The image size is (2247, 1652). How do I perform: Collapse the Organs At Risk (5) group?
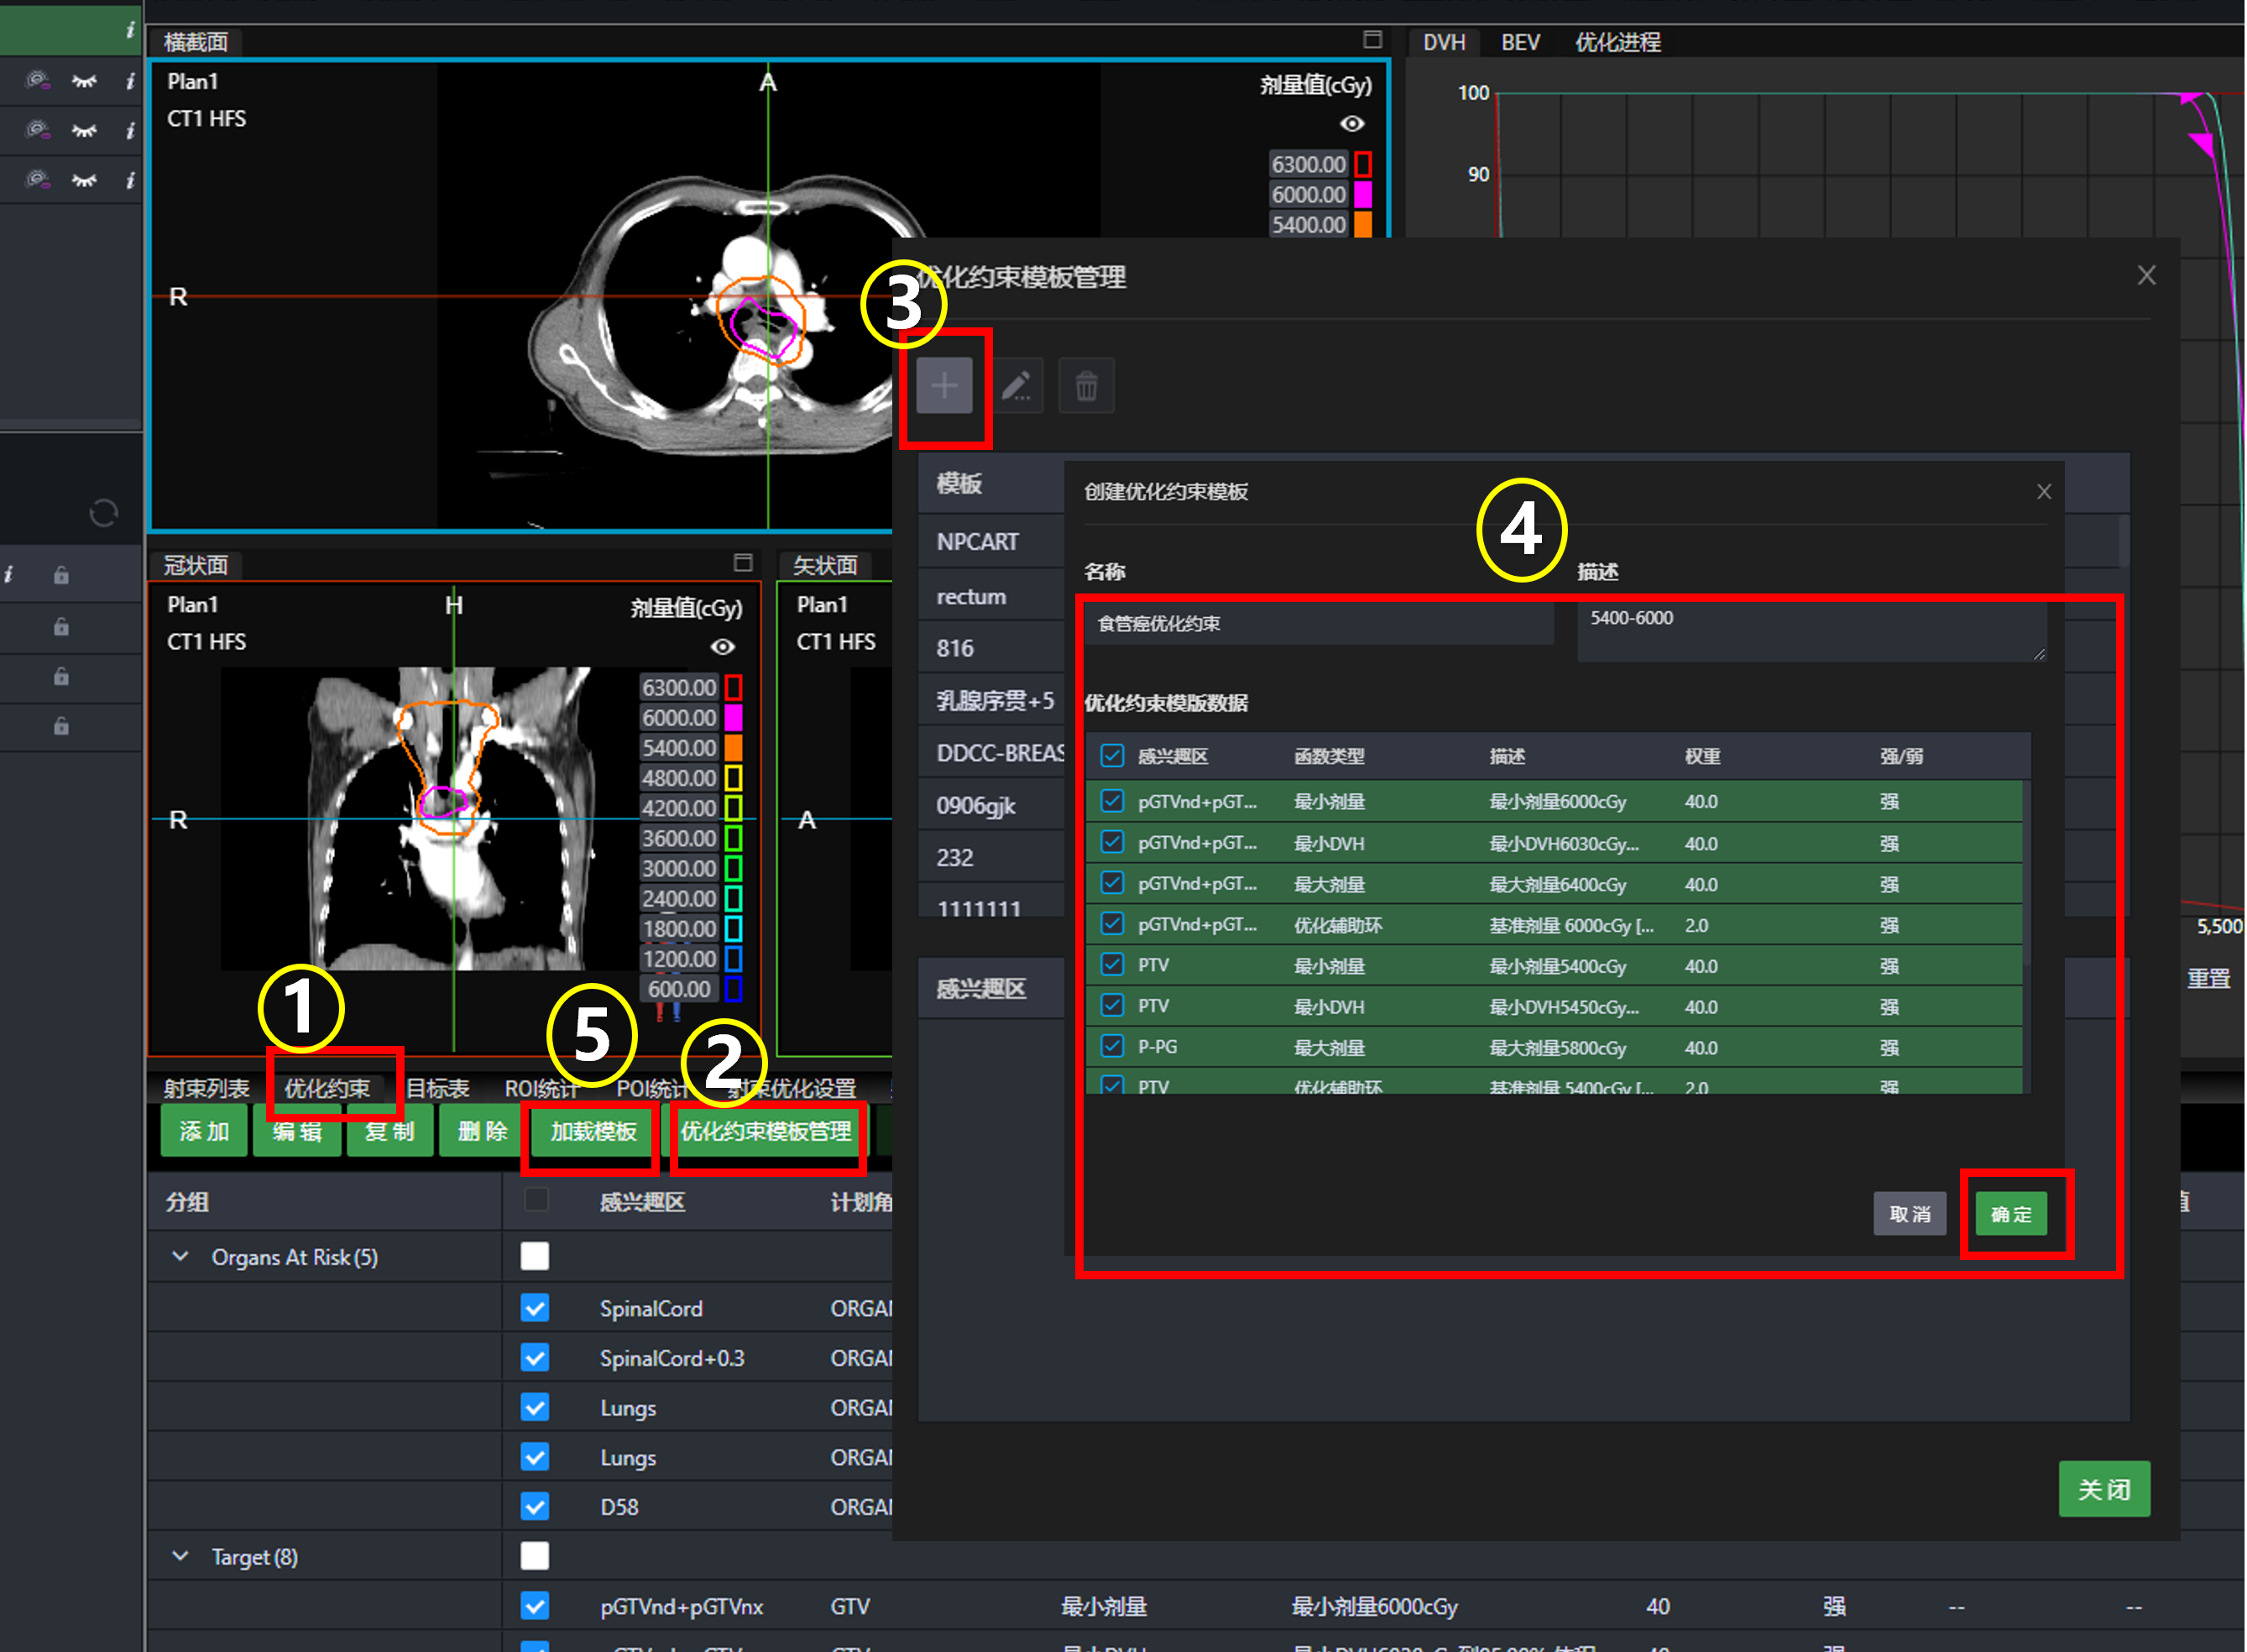[180, 1256]
